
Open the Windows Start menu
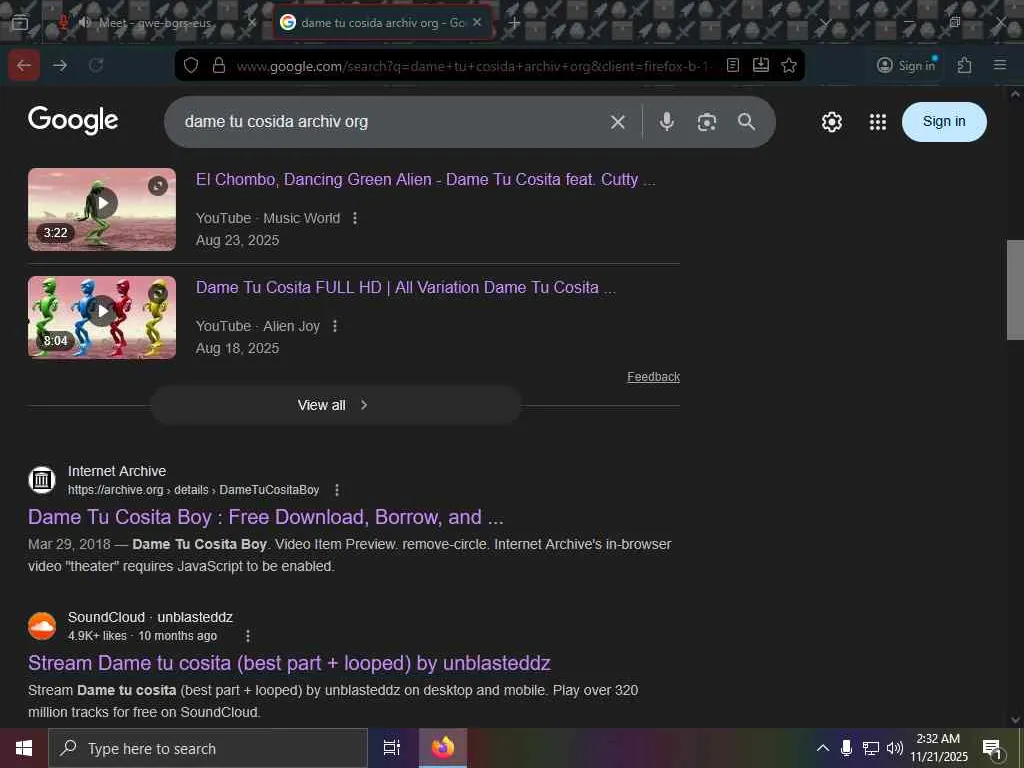[24, 748]
